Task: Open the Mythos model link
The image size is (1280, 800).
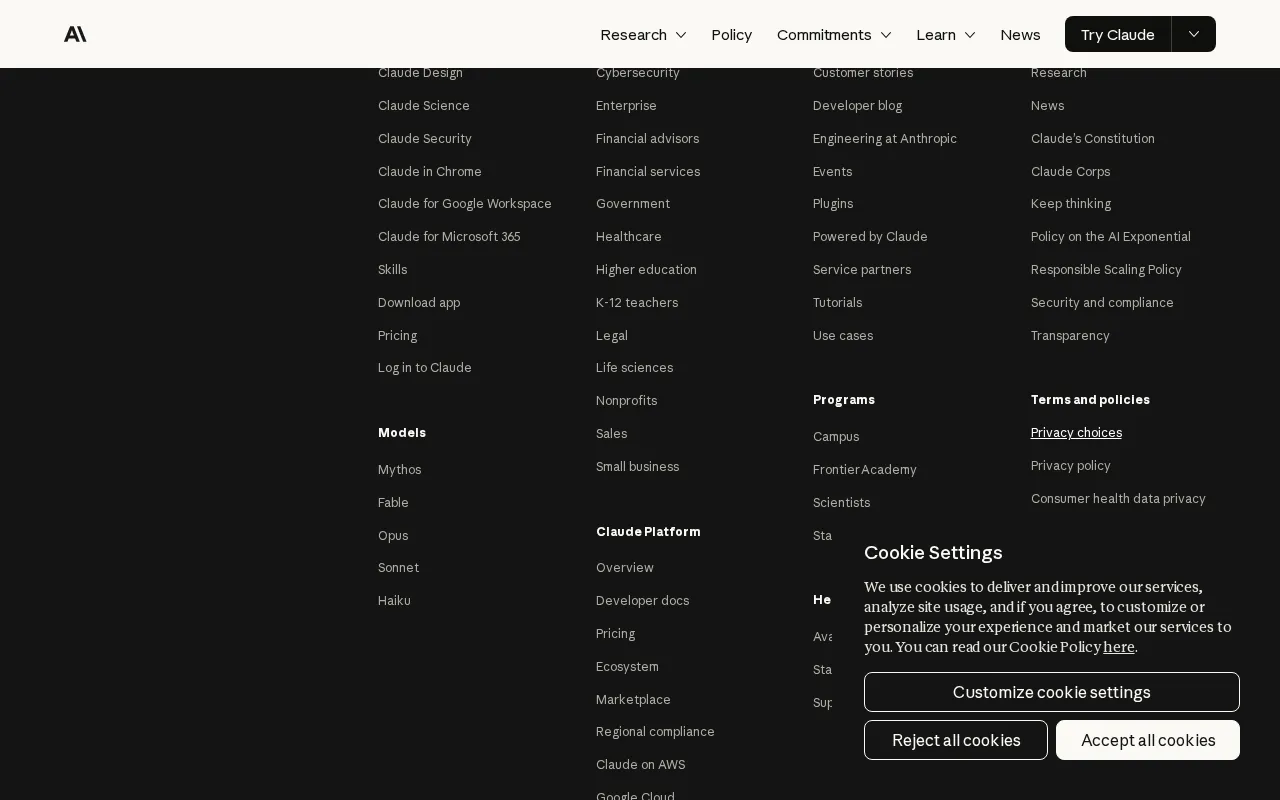Action: point(399,469)
